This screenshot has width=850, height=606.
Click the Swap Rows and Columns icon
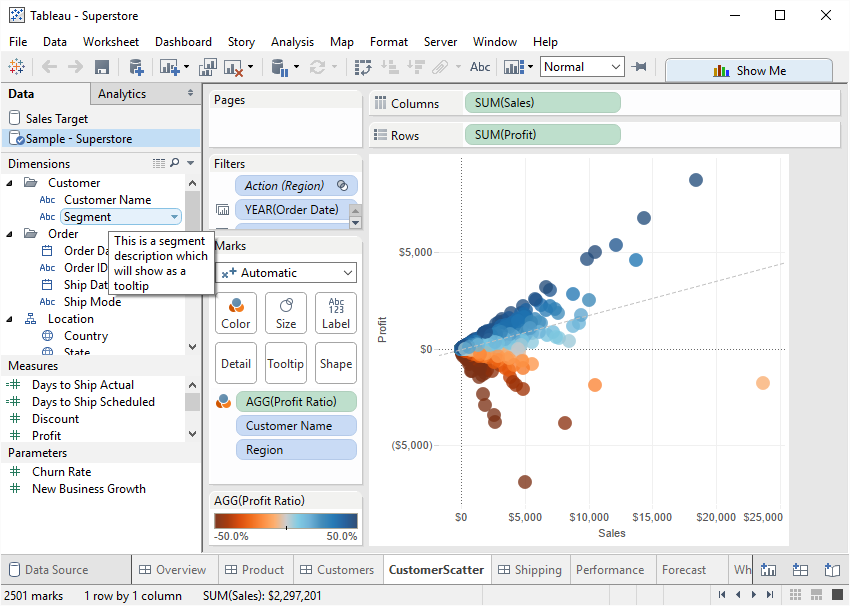363,67
